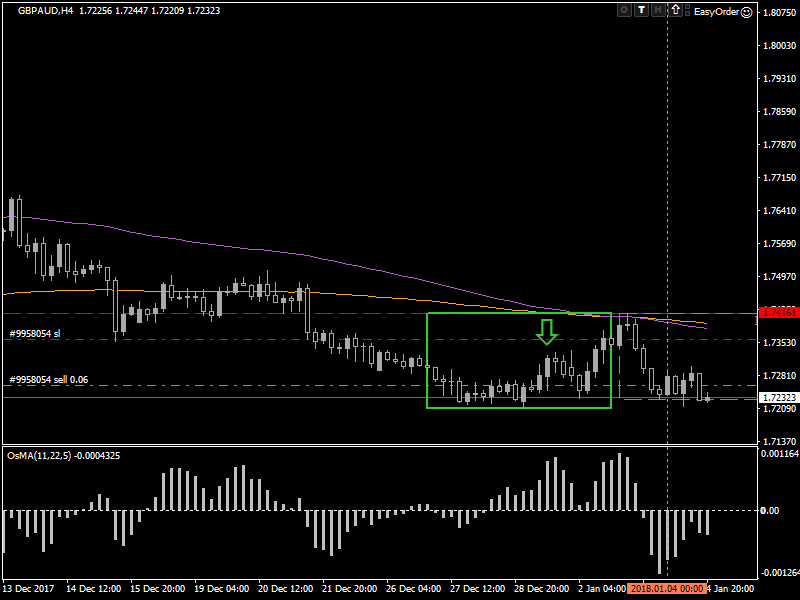Click the T button in the EasyOrder panel
This screenshot has height=600, width=800.
(x=641, y=10)
